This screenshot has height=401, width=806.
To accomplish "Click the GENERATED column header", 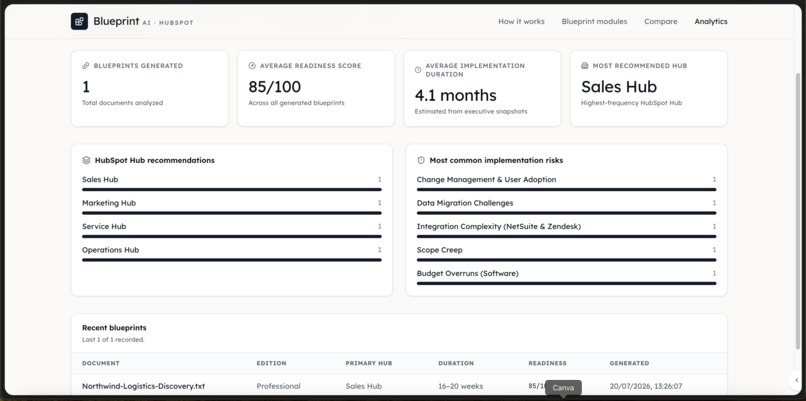I will coord(629,363).
